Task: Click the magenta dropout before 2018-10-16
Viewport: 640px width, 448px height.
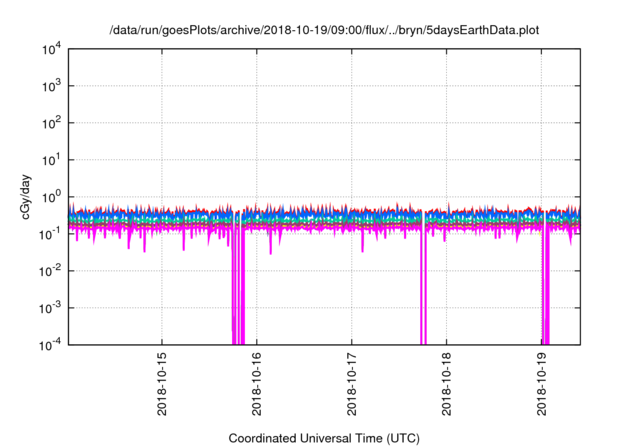Action: click(x=238, y=286)
